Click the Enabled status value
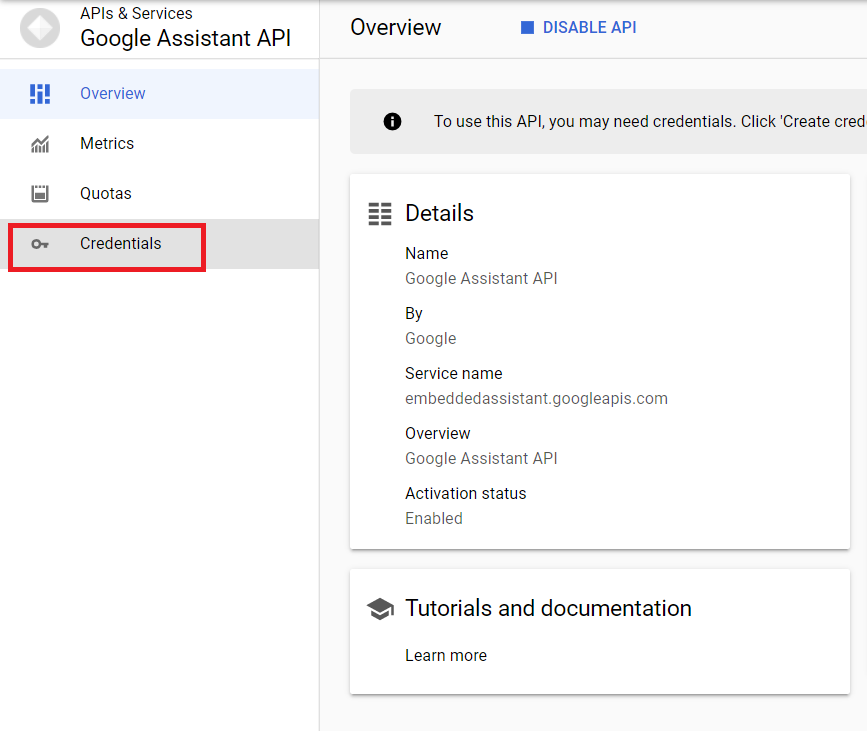Image resolution: width=867 pixels, height=731 pixels. pos(434,518)
